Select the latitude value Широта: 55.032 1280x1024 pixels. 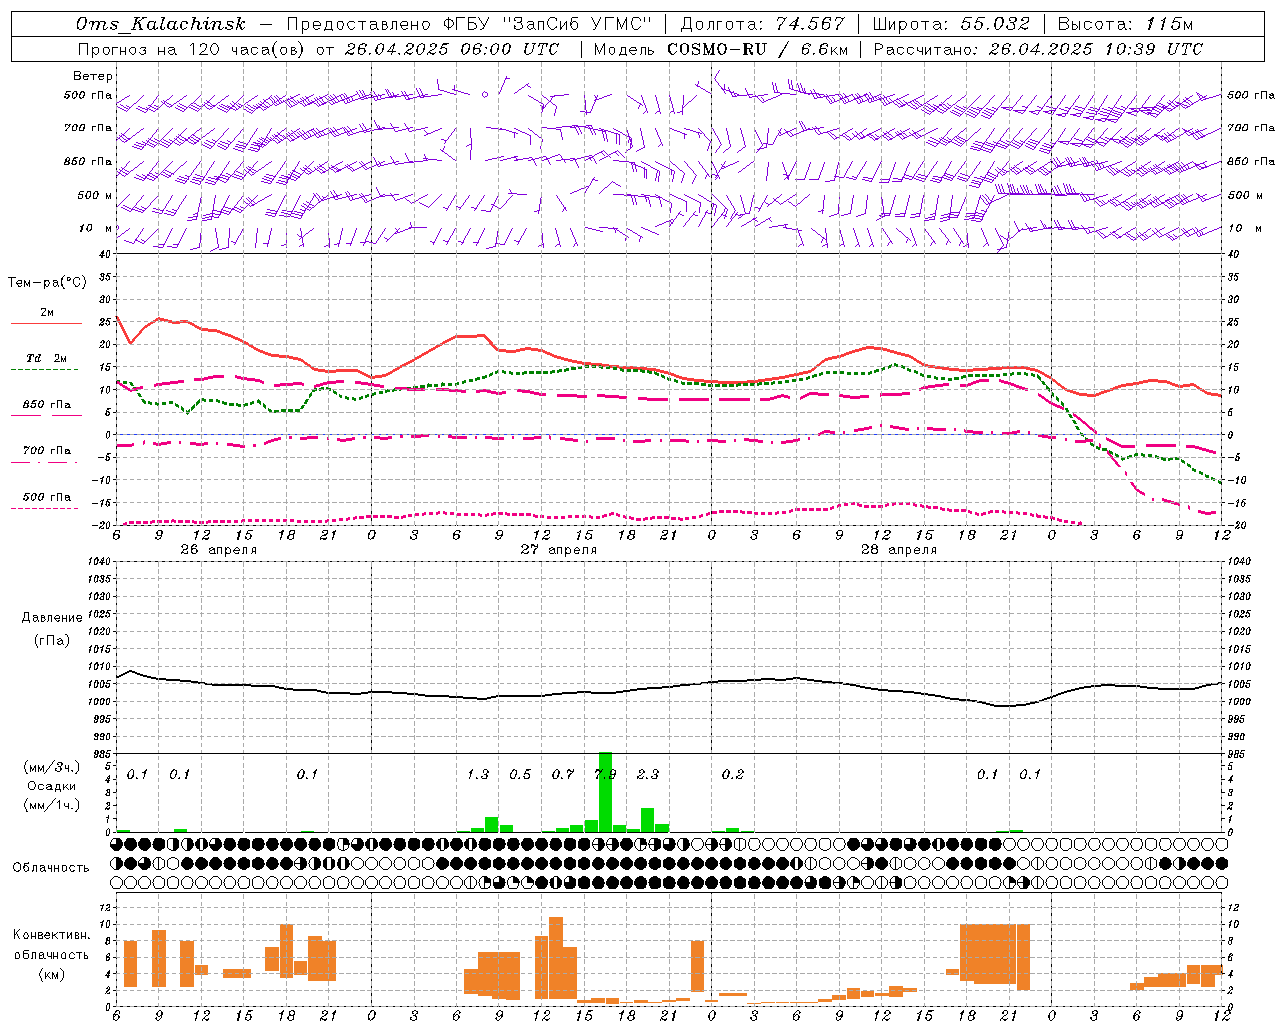(951, 25)
